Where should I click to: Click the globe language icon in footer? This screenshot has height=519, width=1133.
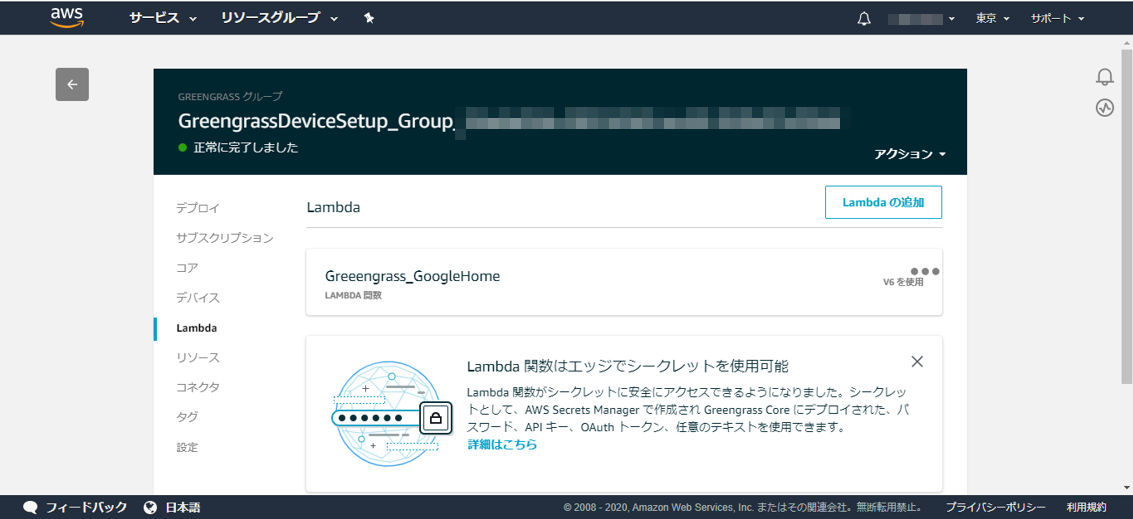click(151, 507)
